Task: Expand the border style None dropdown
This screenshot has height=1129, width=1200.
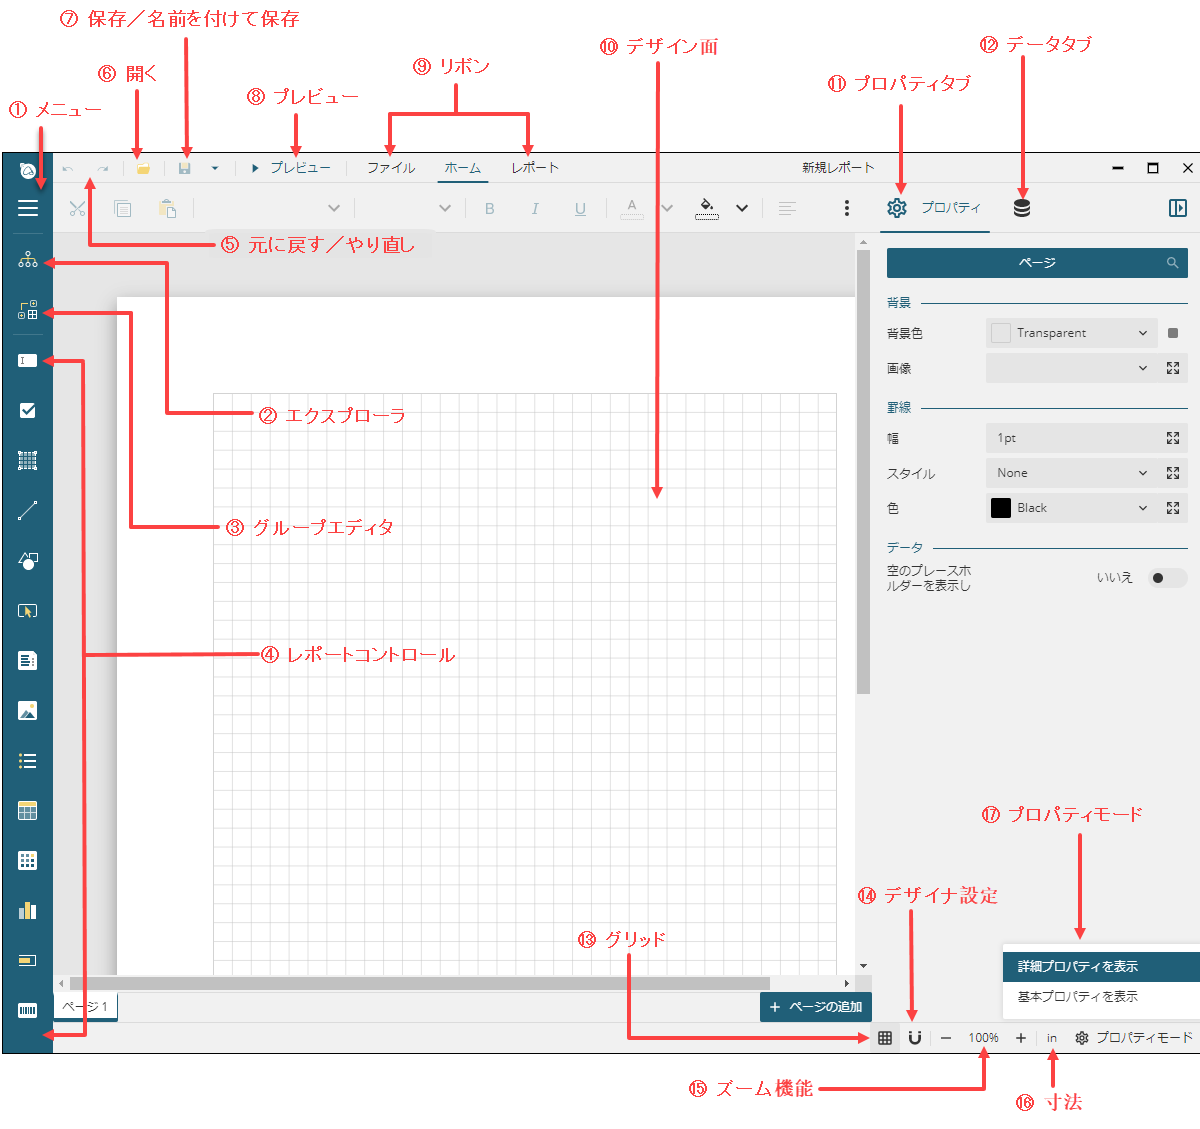Action: click(x=1143, y=473)
